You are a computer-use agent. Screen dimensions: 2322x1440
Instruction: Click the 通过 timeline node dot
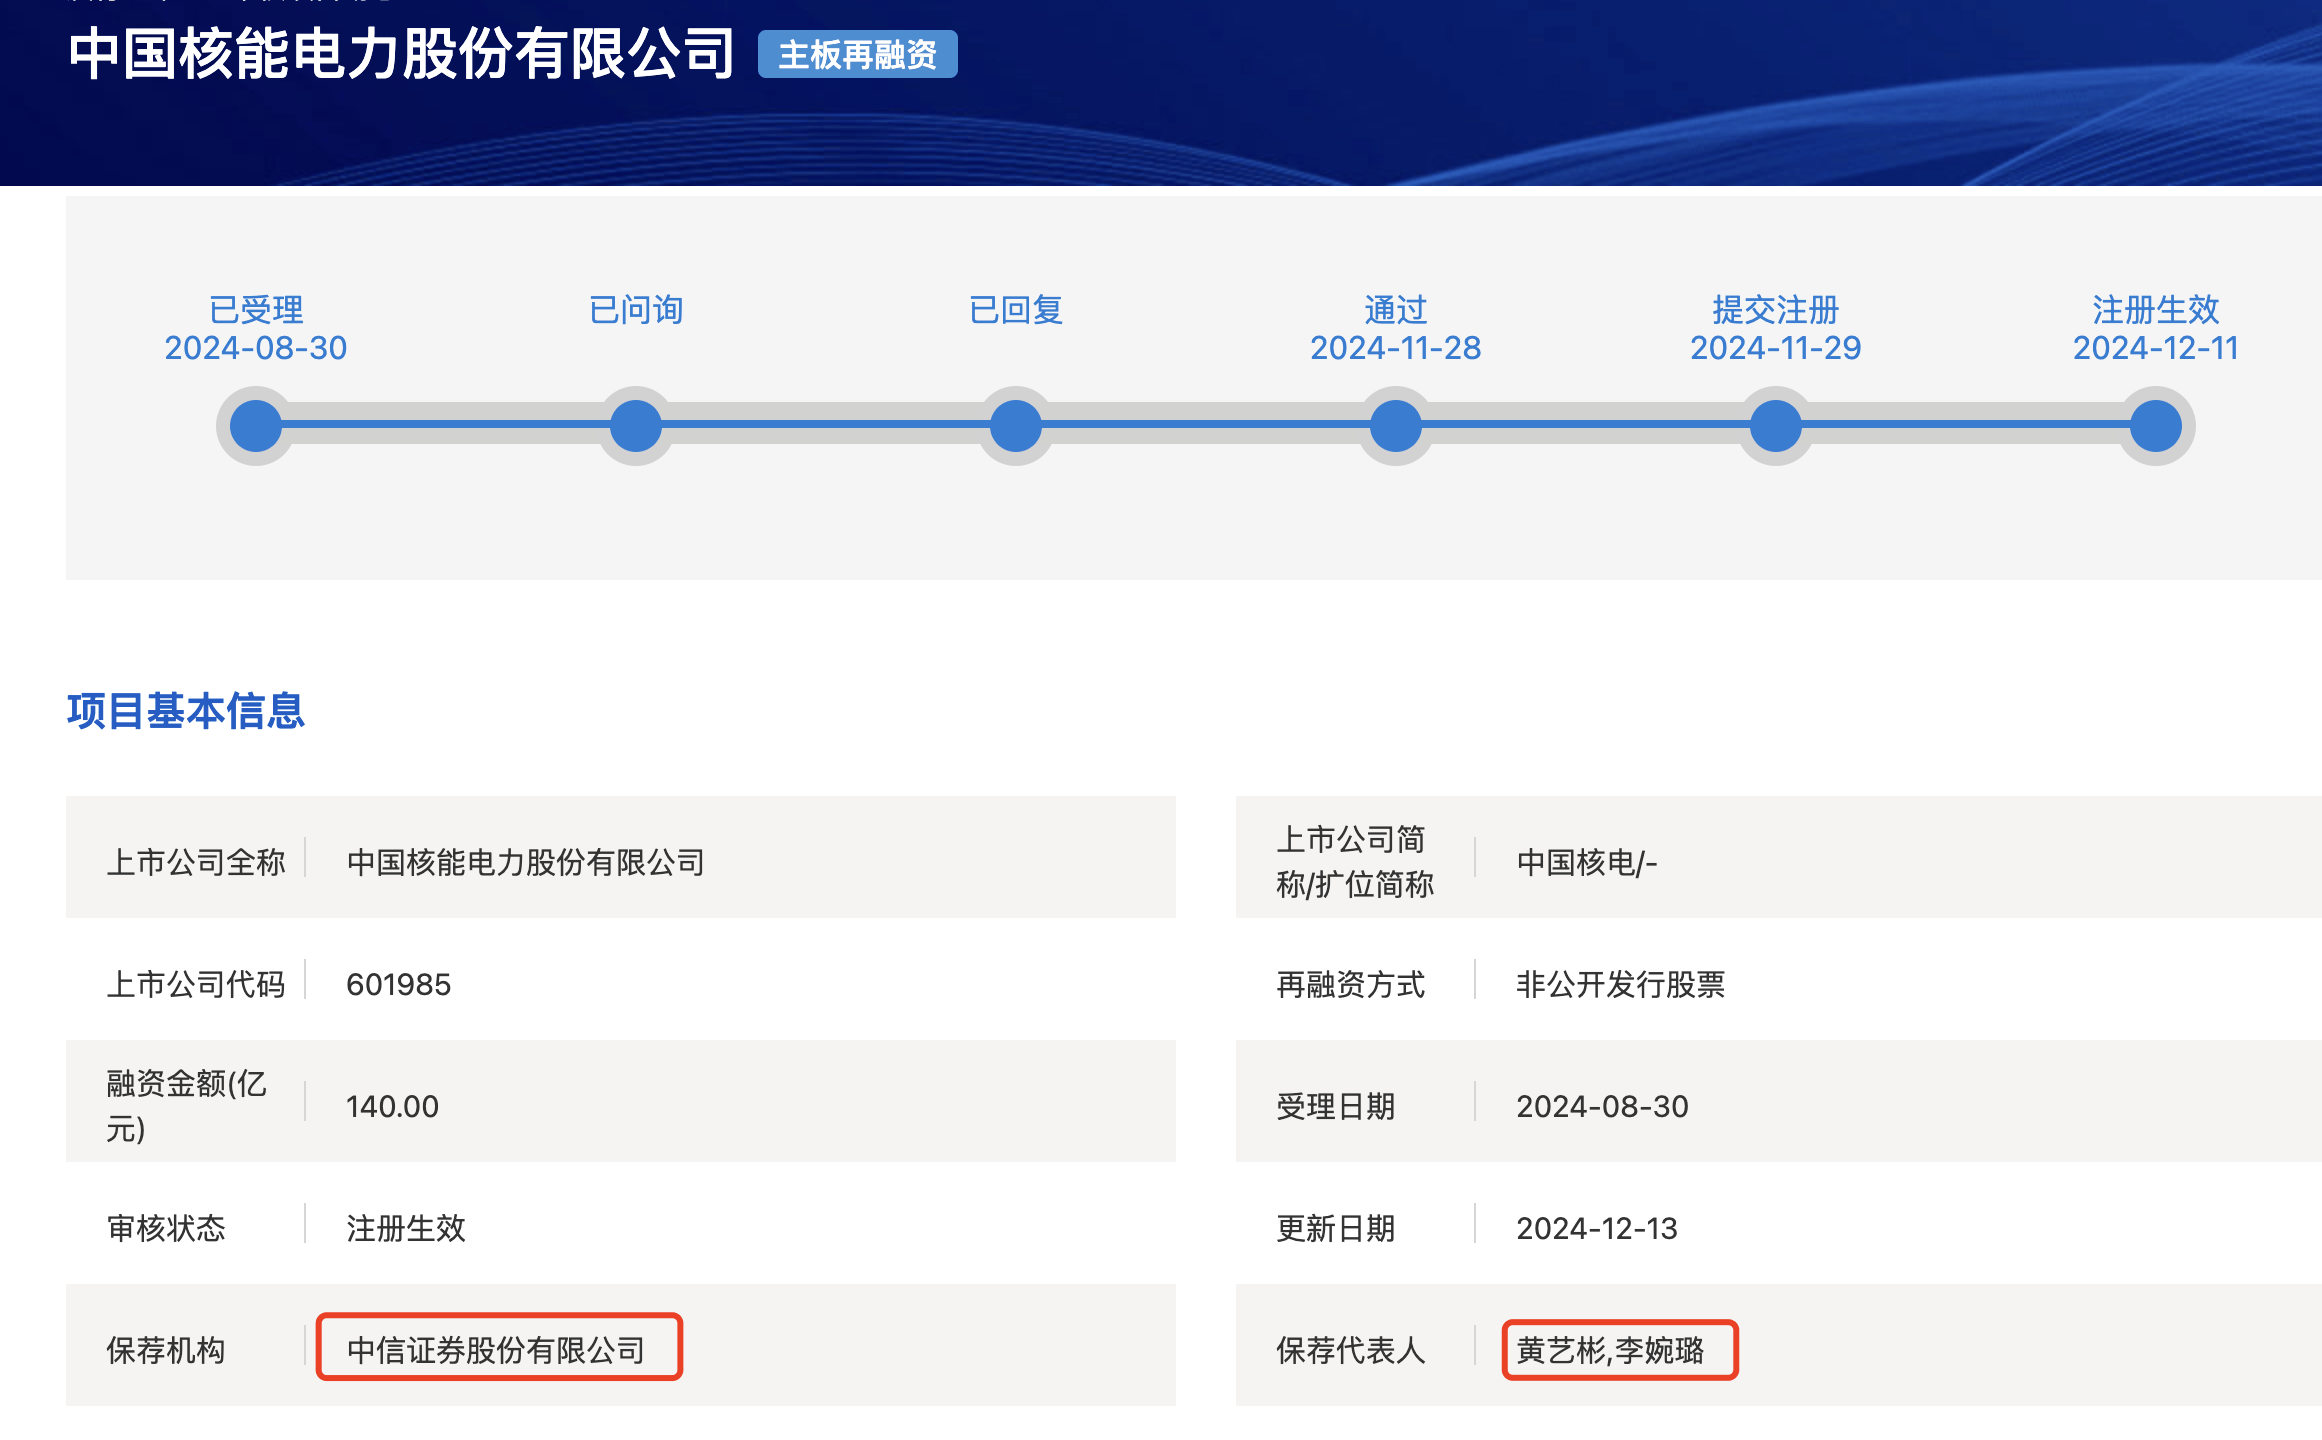[1396, 426]
